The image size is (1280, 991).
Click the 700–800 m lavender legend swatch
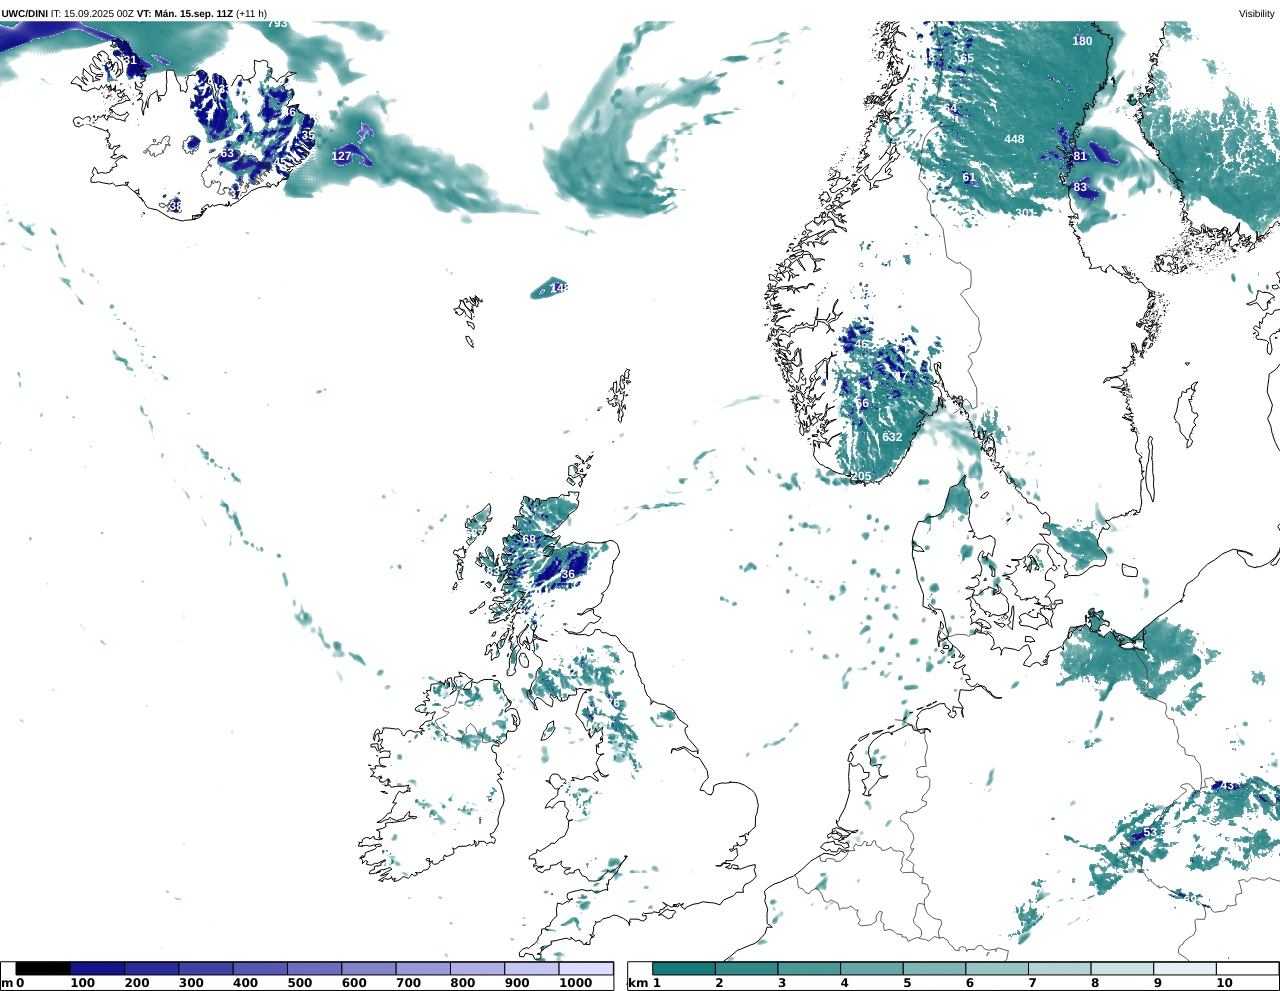click(x=423, y=968)
